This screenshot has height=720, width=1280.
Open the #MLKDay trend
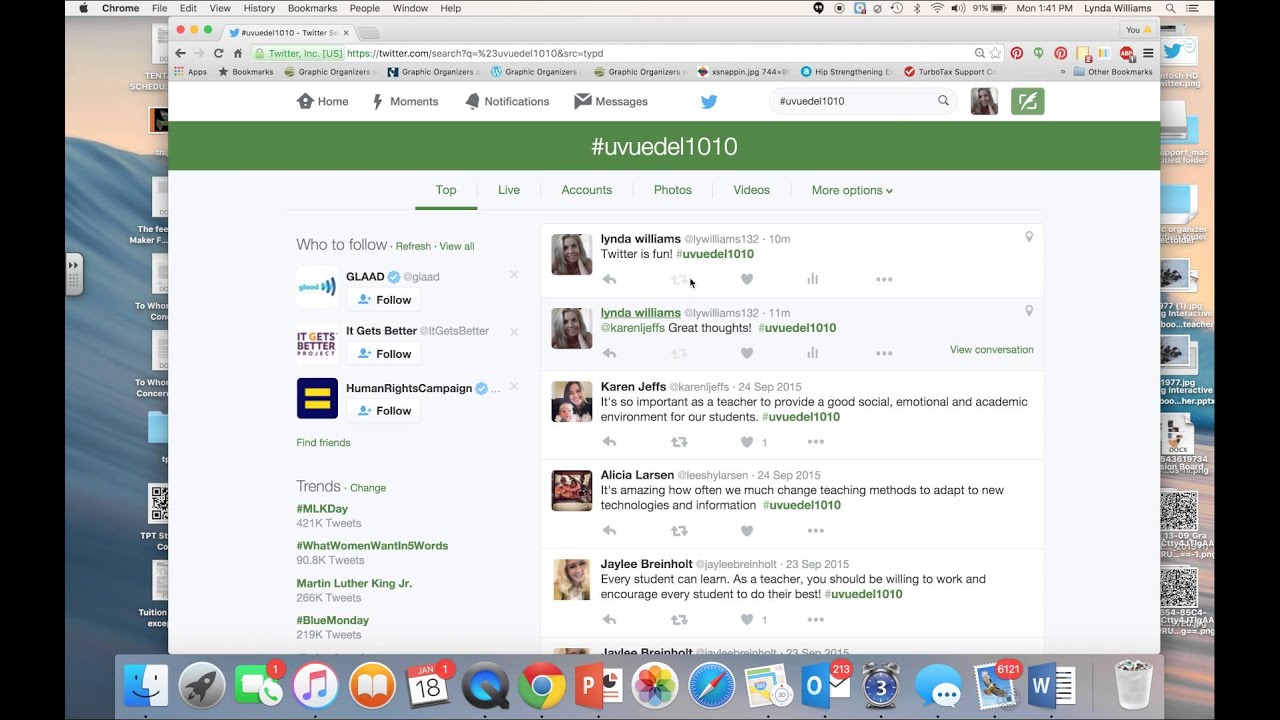[x=322, y=509]
